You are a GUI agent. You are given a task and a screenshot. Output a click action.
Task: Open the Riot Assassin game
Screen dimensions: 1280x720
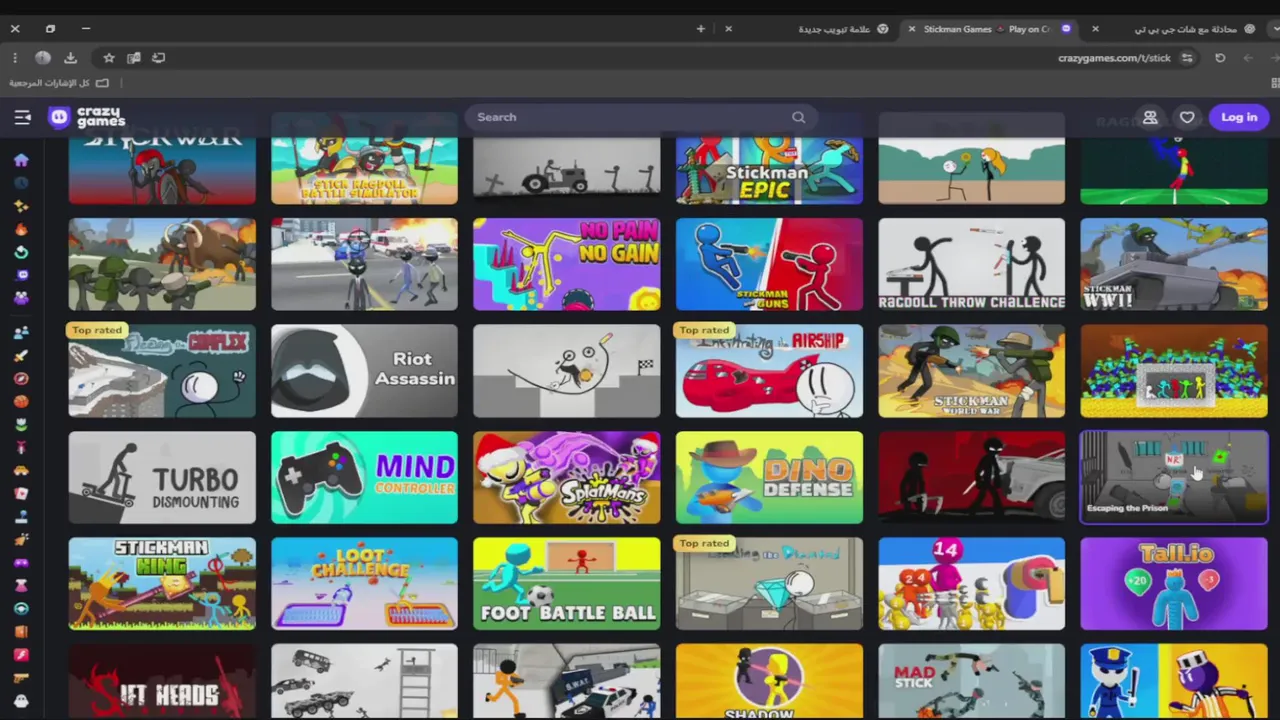pos(364,371)
